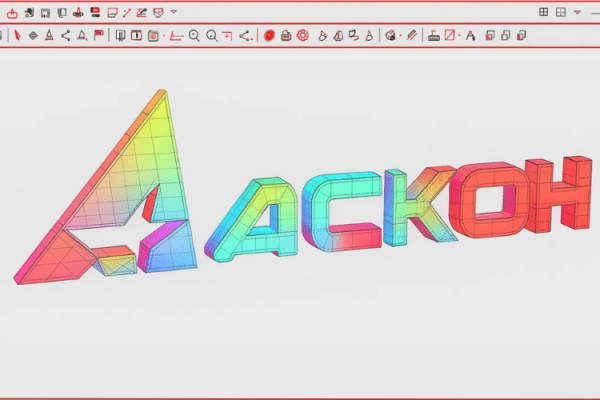Click the red pencil-on-lines sketch icon

(142, 13)
